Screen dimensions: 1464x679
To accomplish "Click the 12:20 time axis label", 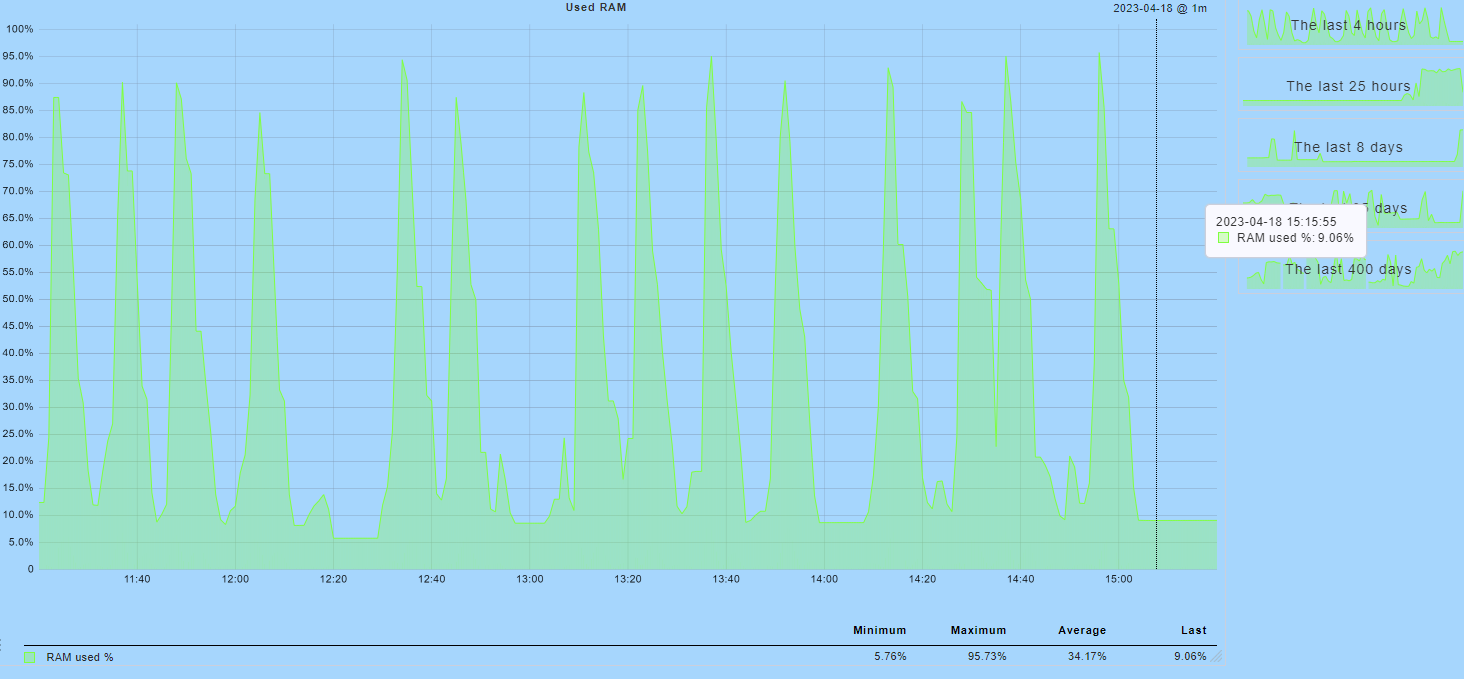I will tap(333, 579).
